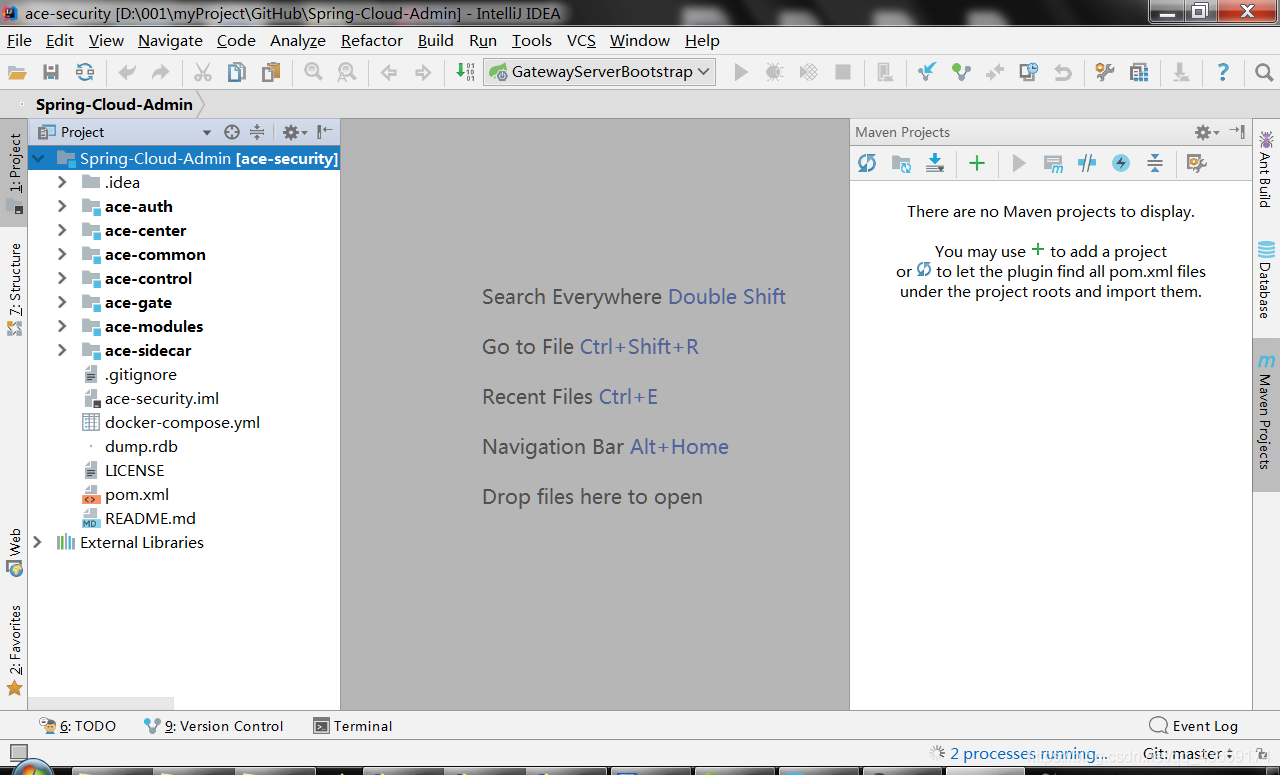Viewport: 1280px width, 775px height.
Task: Add a Maven project with plus icon
Action: (977, 163)
